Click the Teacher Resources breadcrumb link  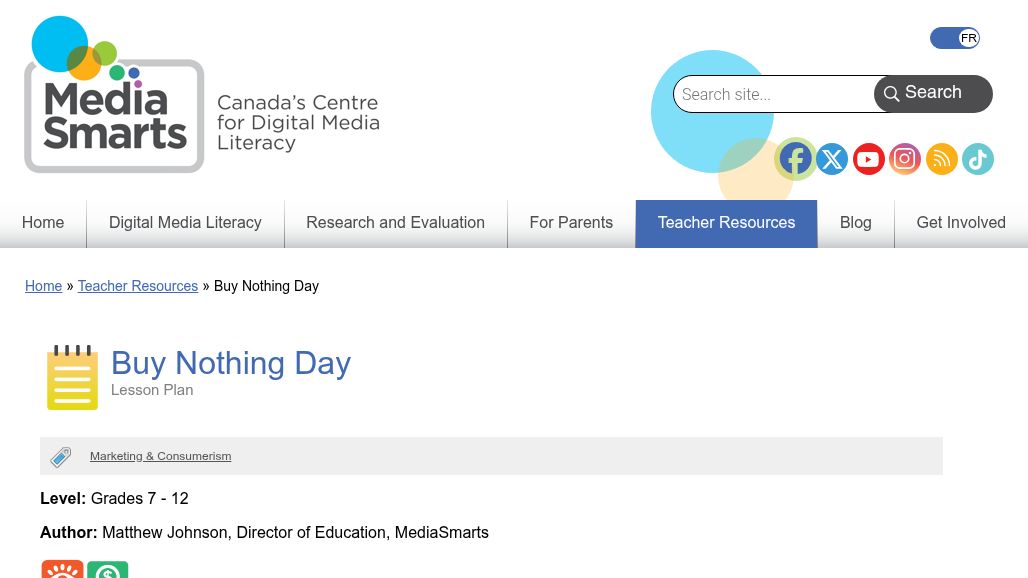point(138,286)
